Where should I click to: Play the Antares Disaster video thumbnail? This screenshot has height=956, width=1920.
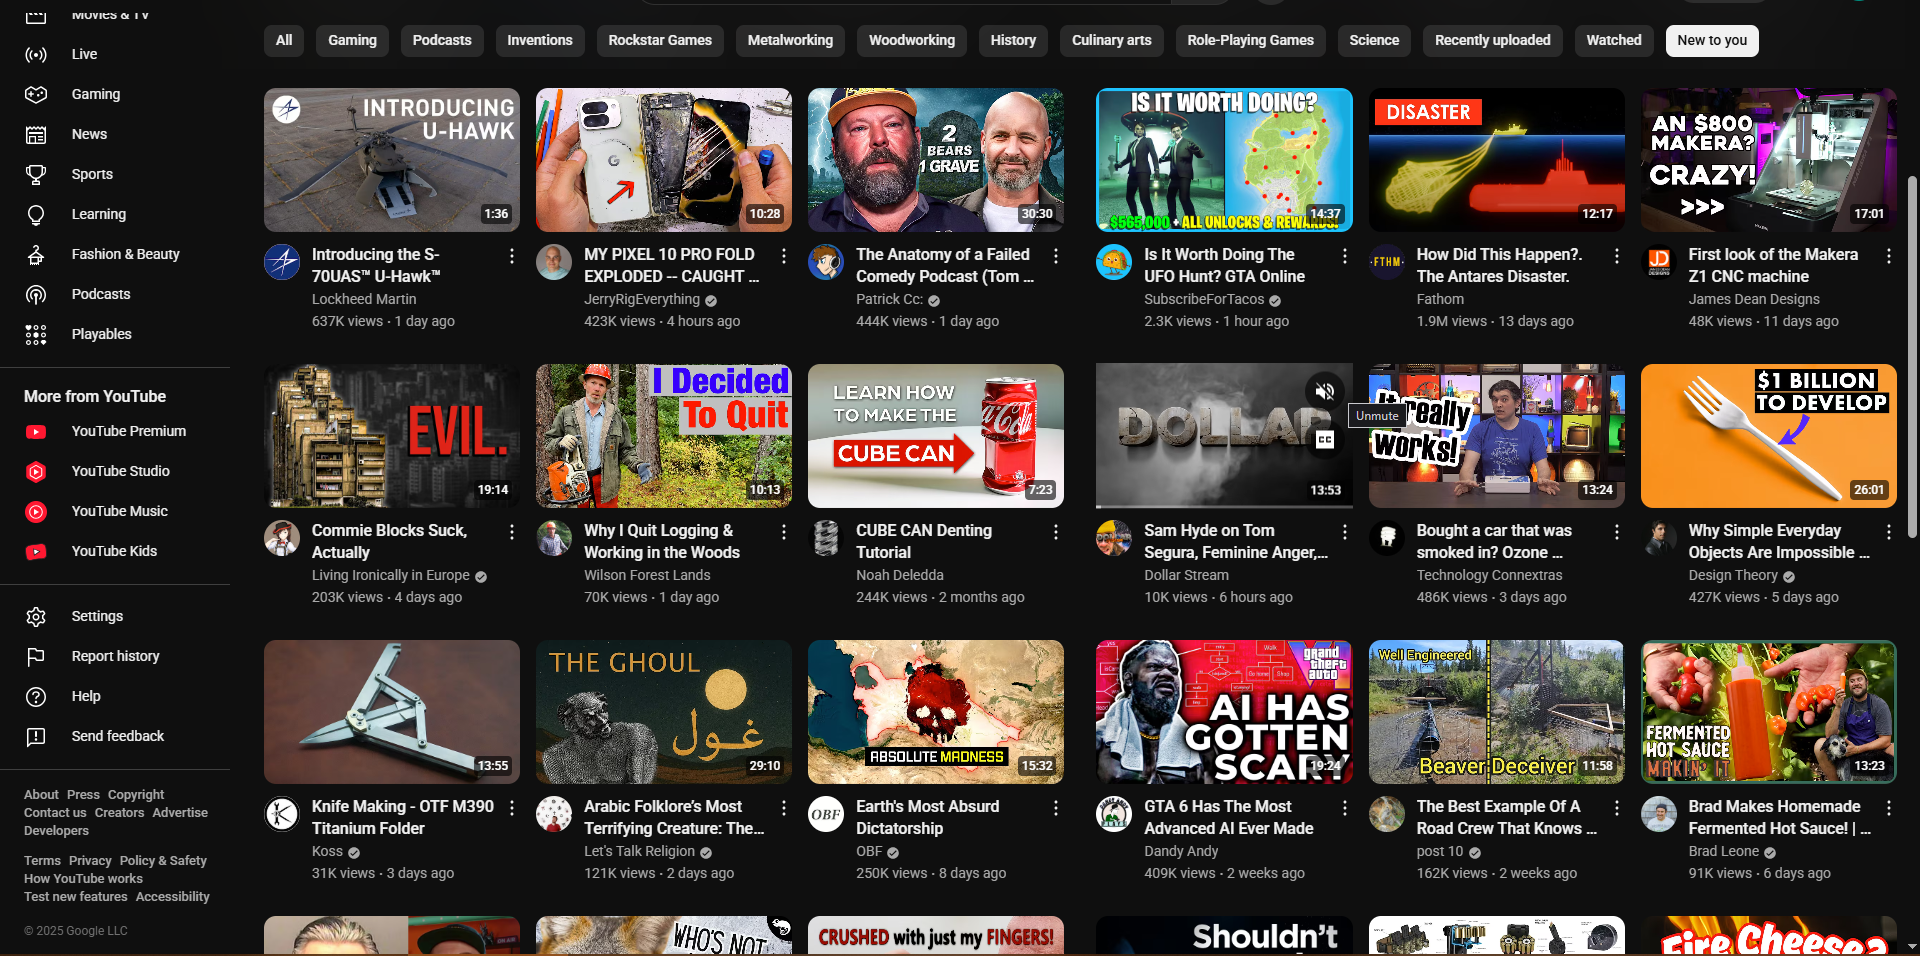tap(1496, 160)
